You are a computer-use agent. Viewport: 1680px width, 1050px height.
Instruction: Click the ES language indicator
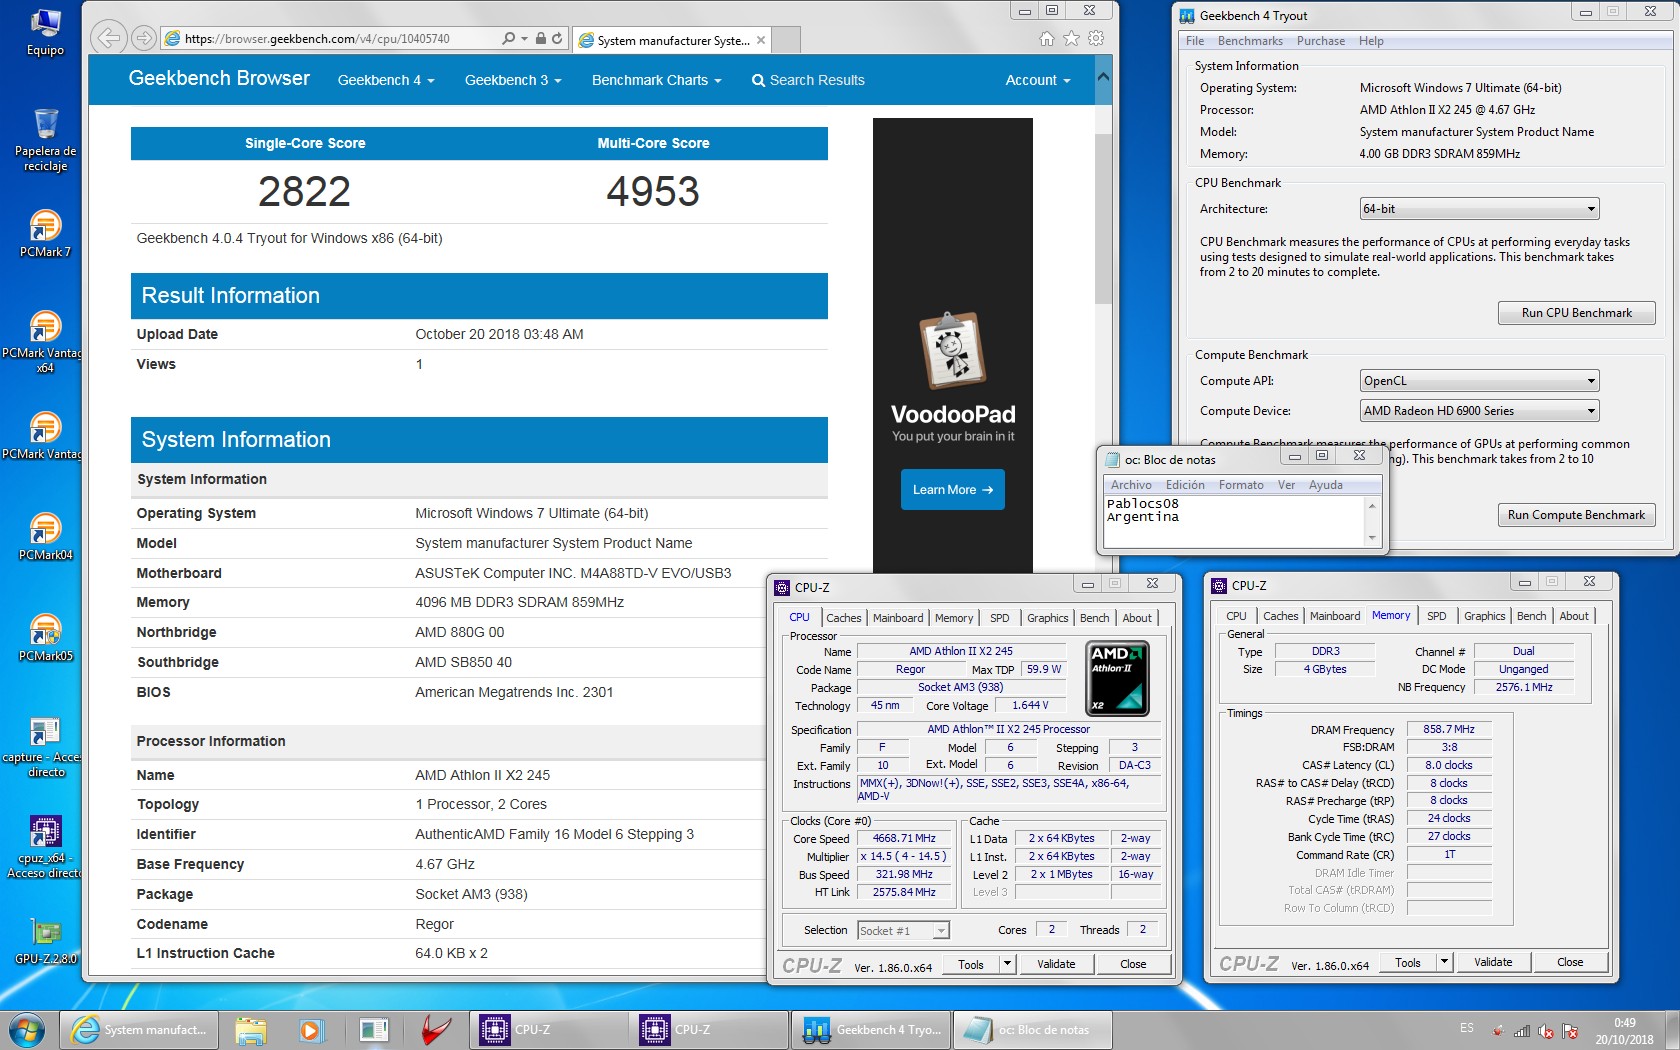tap(1466, 1028)
